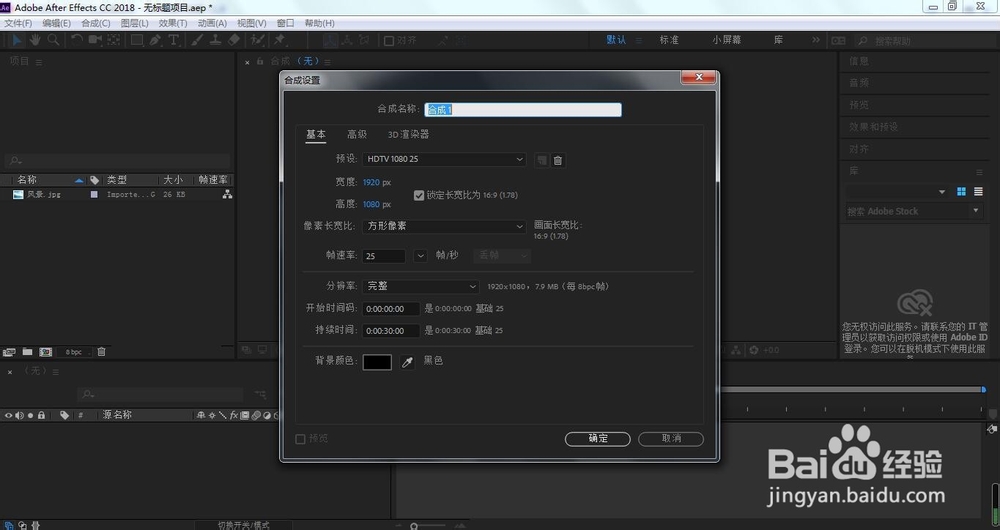The width and height of the screenshot is (1000, 530).
Task: Toggle 锁定长宽比 checkbox
Action: [419, 195]
